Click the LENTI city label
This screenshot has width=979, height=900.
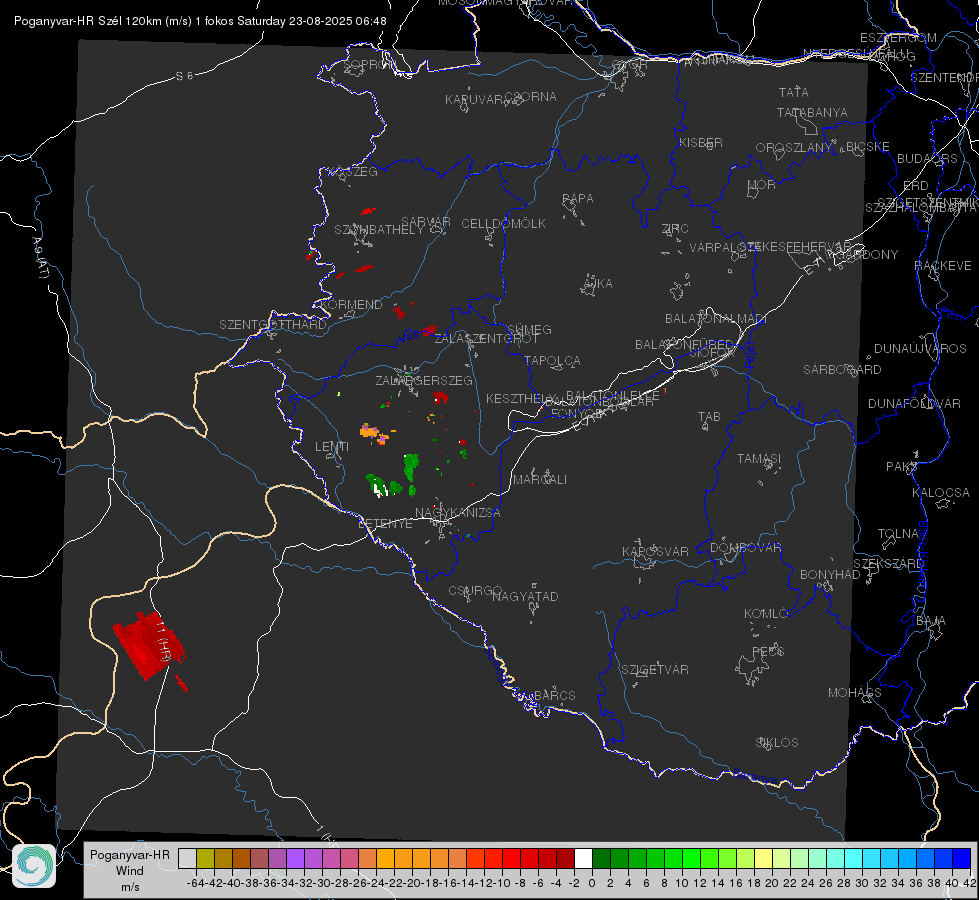[x=332, y=447]
